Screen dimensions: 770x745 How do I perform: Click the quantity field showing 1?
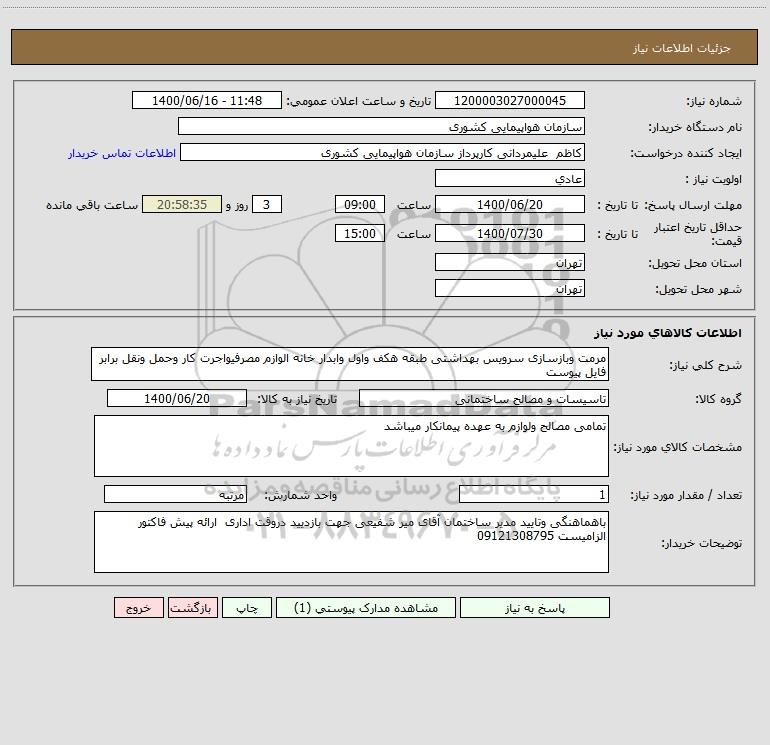click(534, 495)
